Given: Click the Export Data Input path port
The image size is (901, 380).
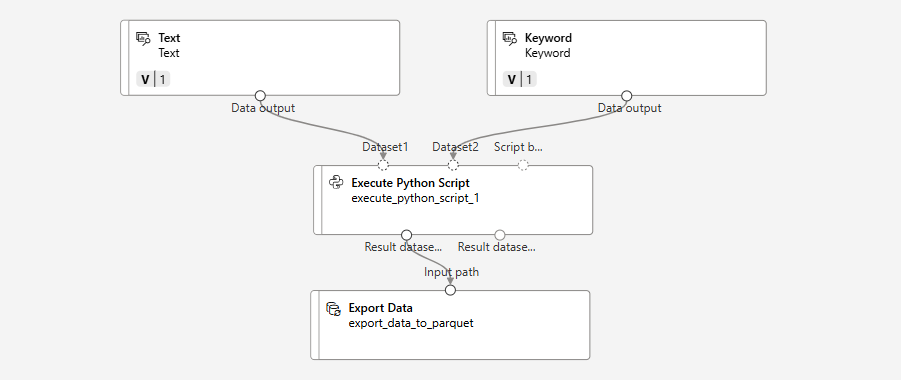Looking at the screenshot, I should click(450, 290).
